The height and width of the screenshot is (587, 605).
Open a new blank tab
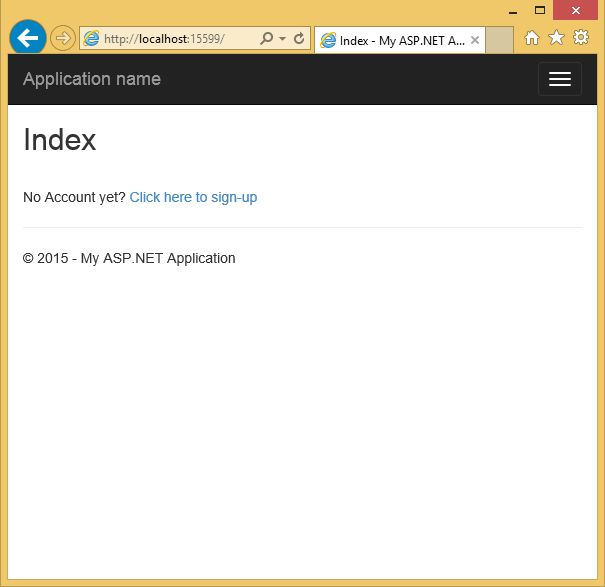click(499, 40)
